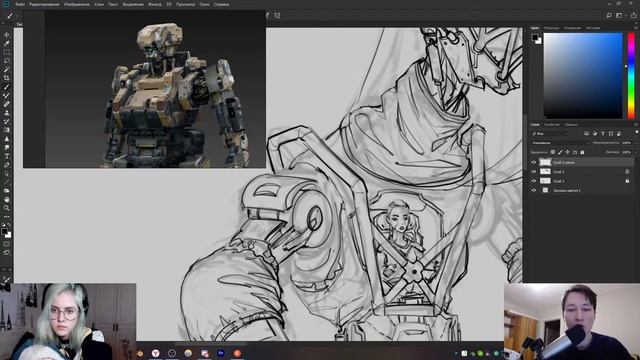Click the vertical hue spectrum slider
Image resolution: width=640 pixels, height=360 pixels.
coord(631,76)
